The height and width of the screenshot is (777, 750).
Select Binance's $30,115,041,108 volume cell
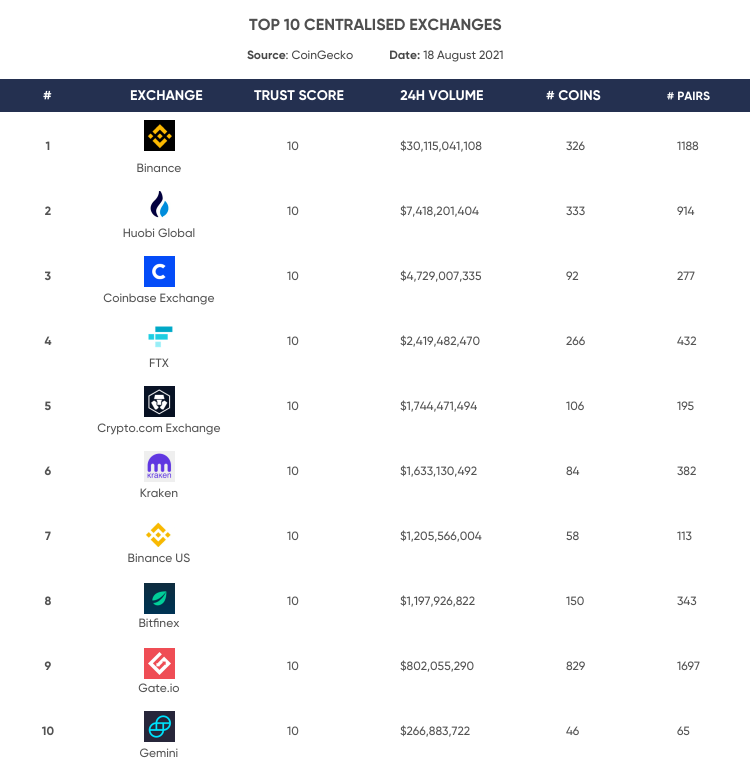441,146
